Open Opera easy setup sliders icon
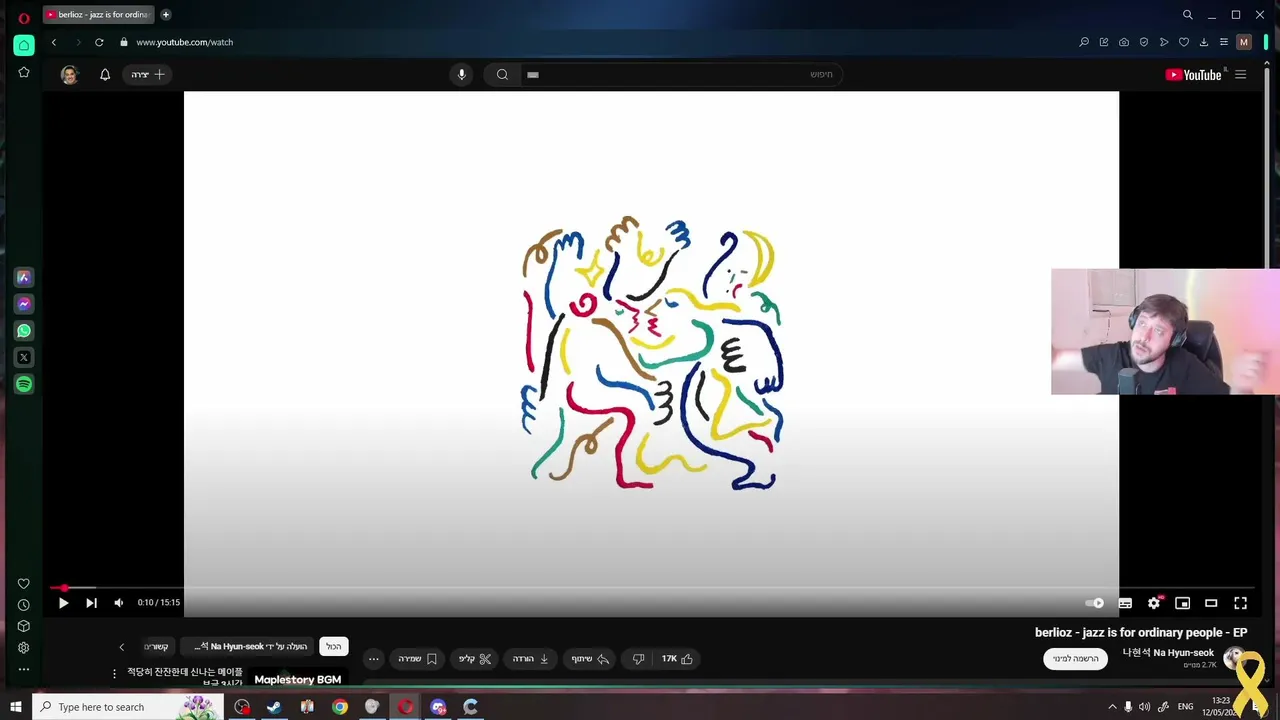Screen dimensions: 1280x720 (1223, 42)
